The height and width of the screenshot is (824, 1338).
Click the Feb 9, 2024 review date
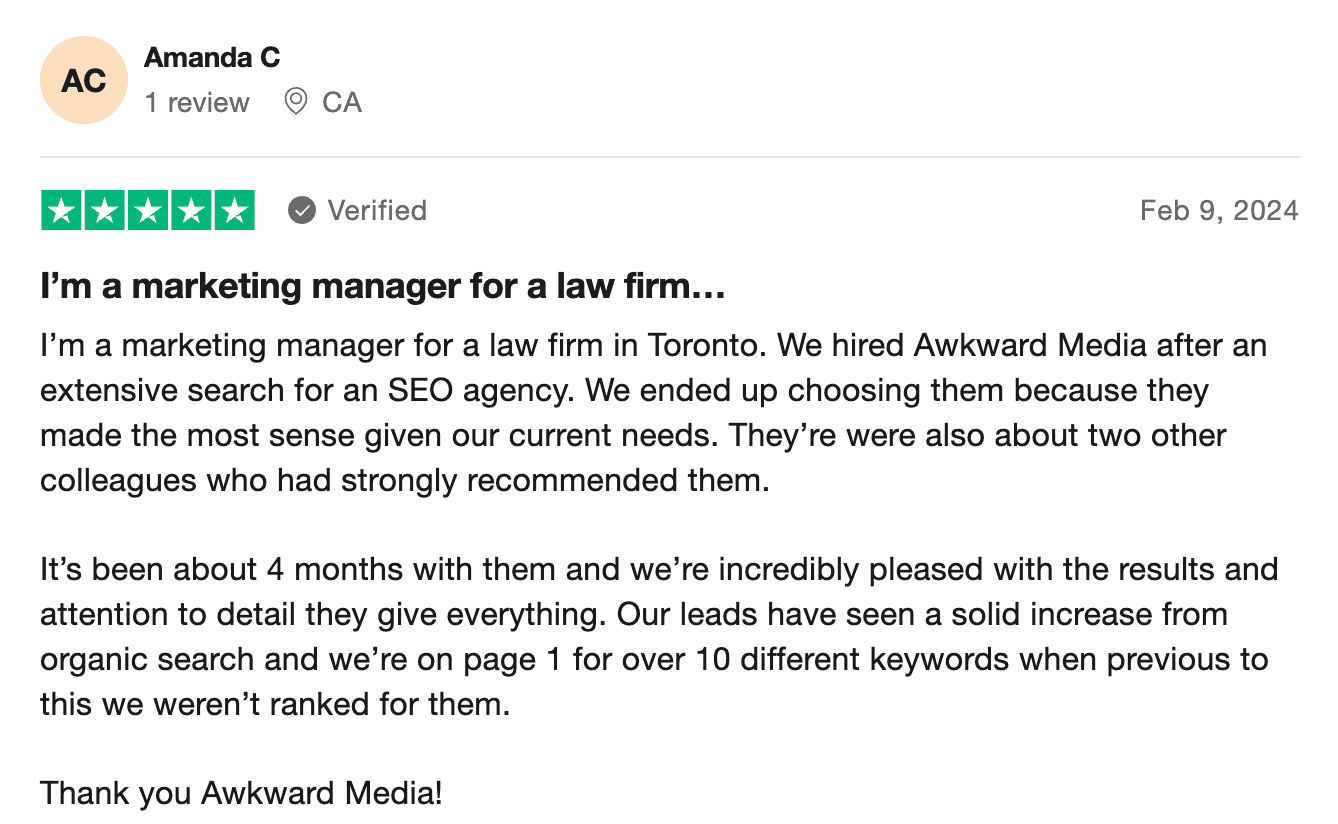click(x=1219, y=210)
